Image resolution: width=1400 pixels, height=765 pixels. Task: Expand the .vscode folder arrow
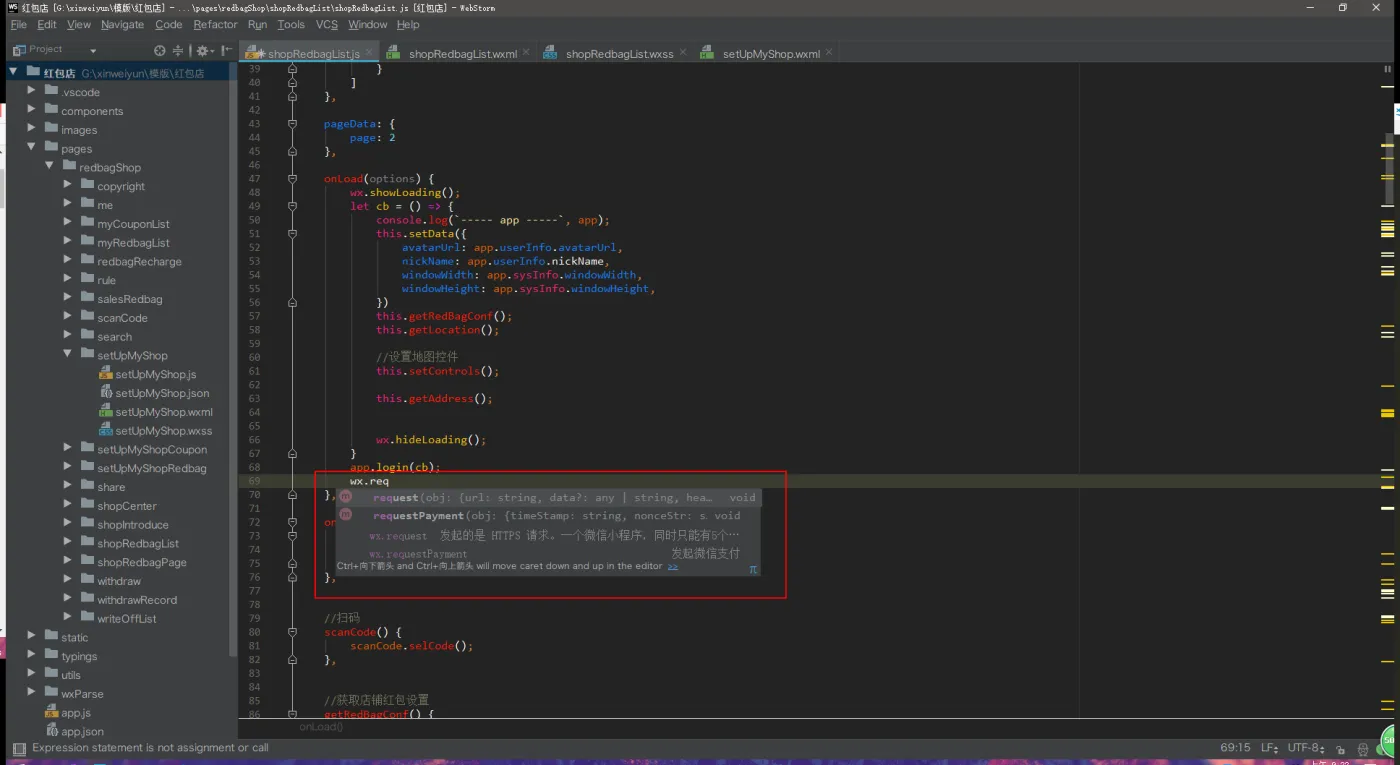[32, 92]
